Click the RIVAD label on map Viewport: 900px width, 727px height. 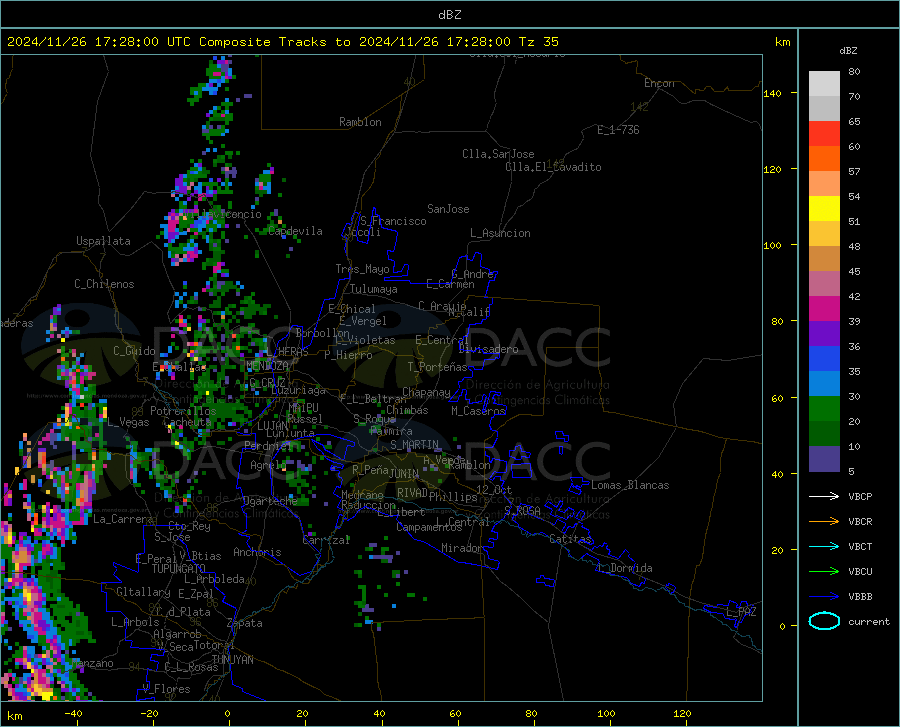pos(412,493)
